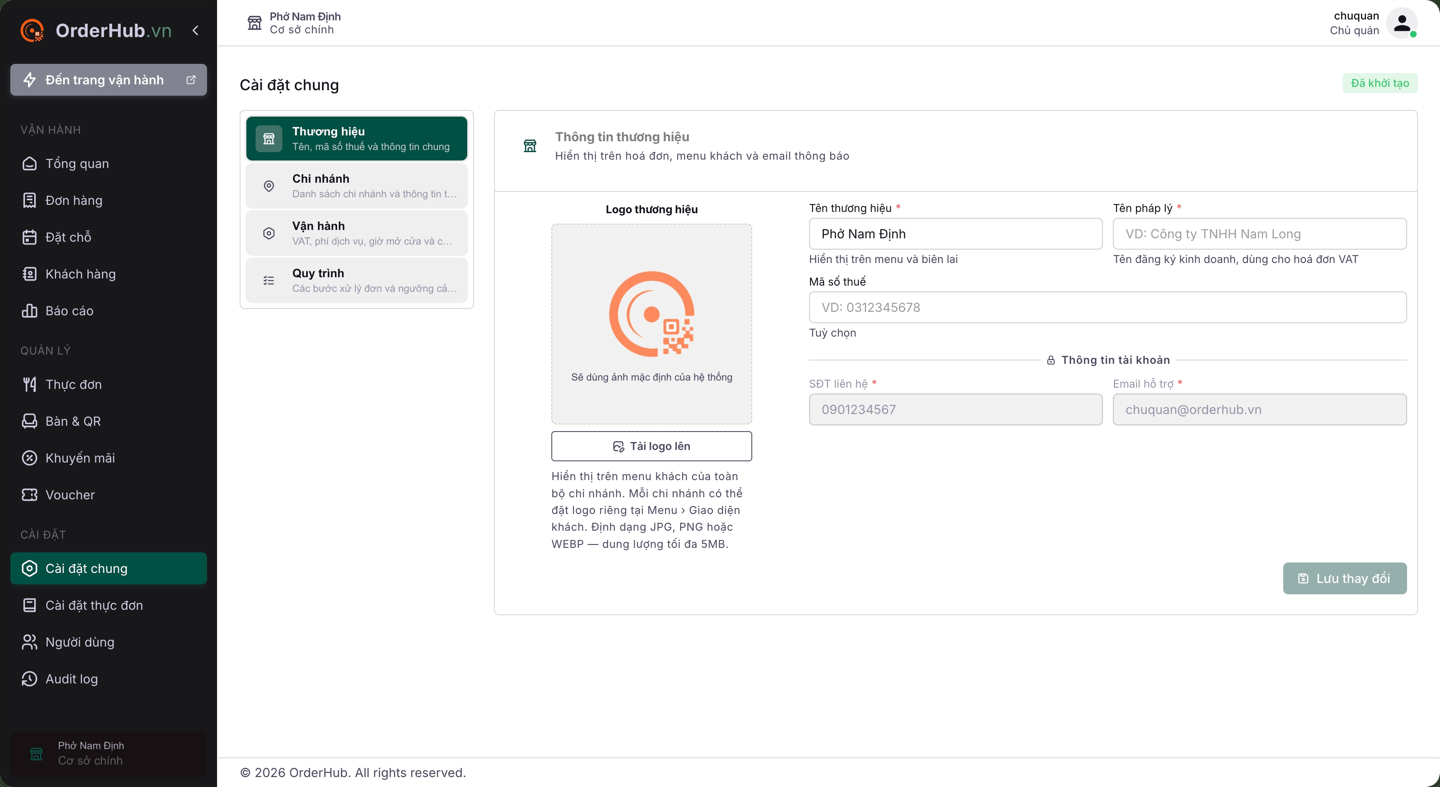Screen dimensions: 1440x787
Task: Open Khuyến mãi promotions page
Action: [x=108, y=458]
